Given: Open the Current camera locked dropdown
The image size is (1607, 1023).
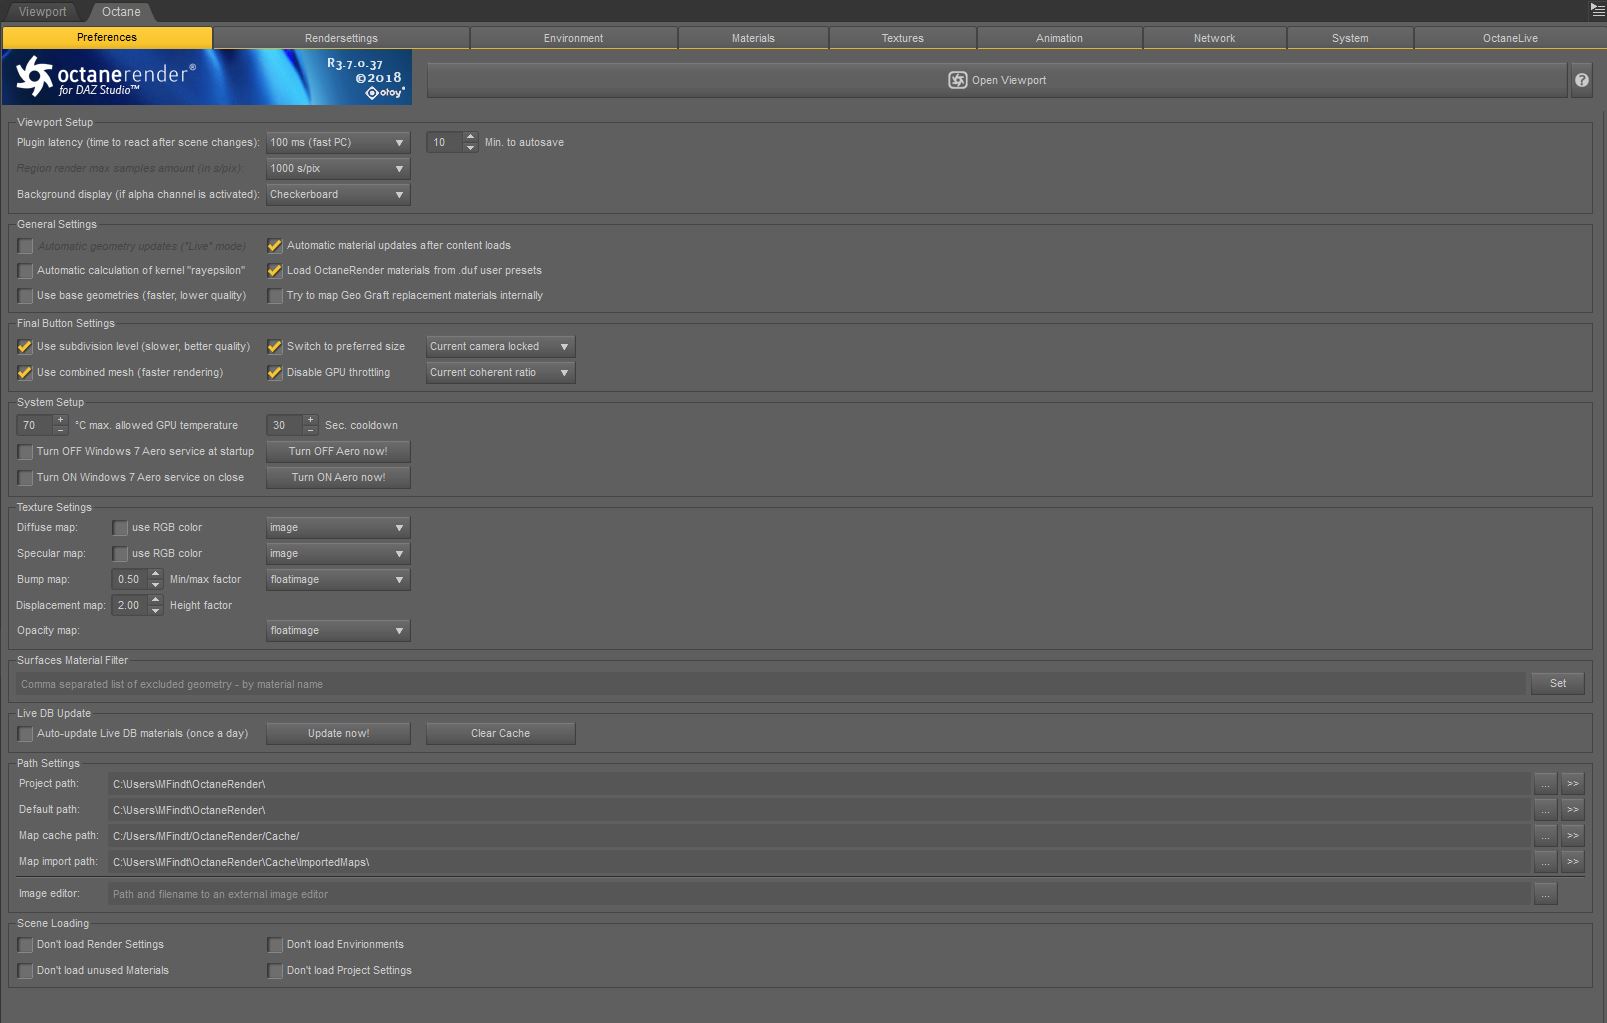Looking at the screenshot, I should [x=500, y=347].
